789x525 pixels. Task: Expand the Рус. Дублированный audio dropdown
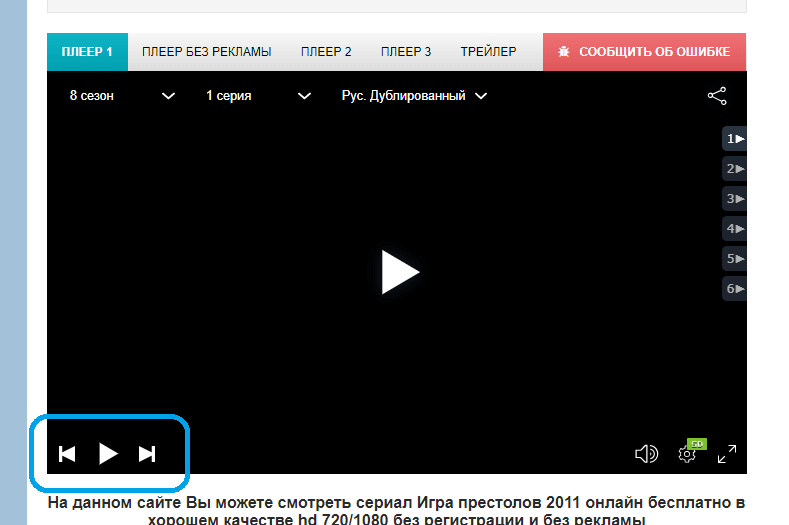[x=414, y=96]
